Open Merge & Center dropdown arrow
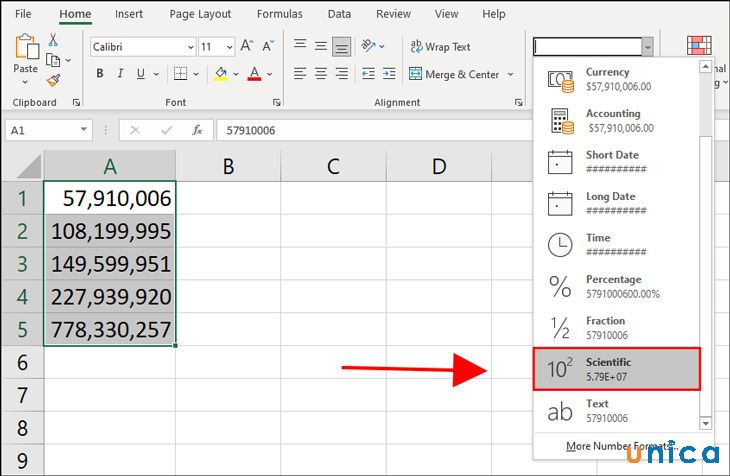 point(511,74)
